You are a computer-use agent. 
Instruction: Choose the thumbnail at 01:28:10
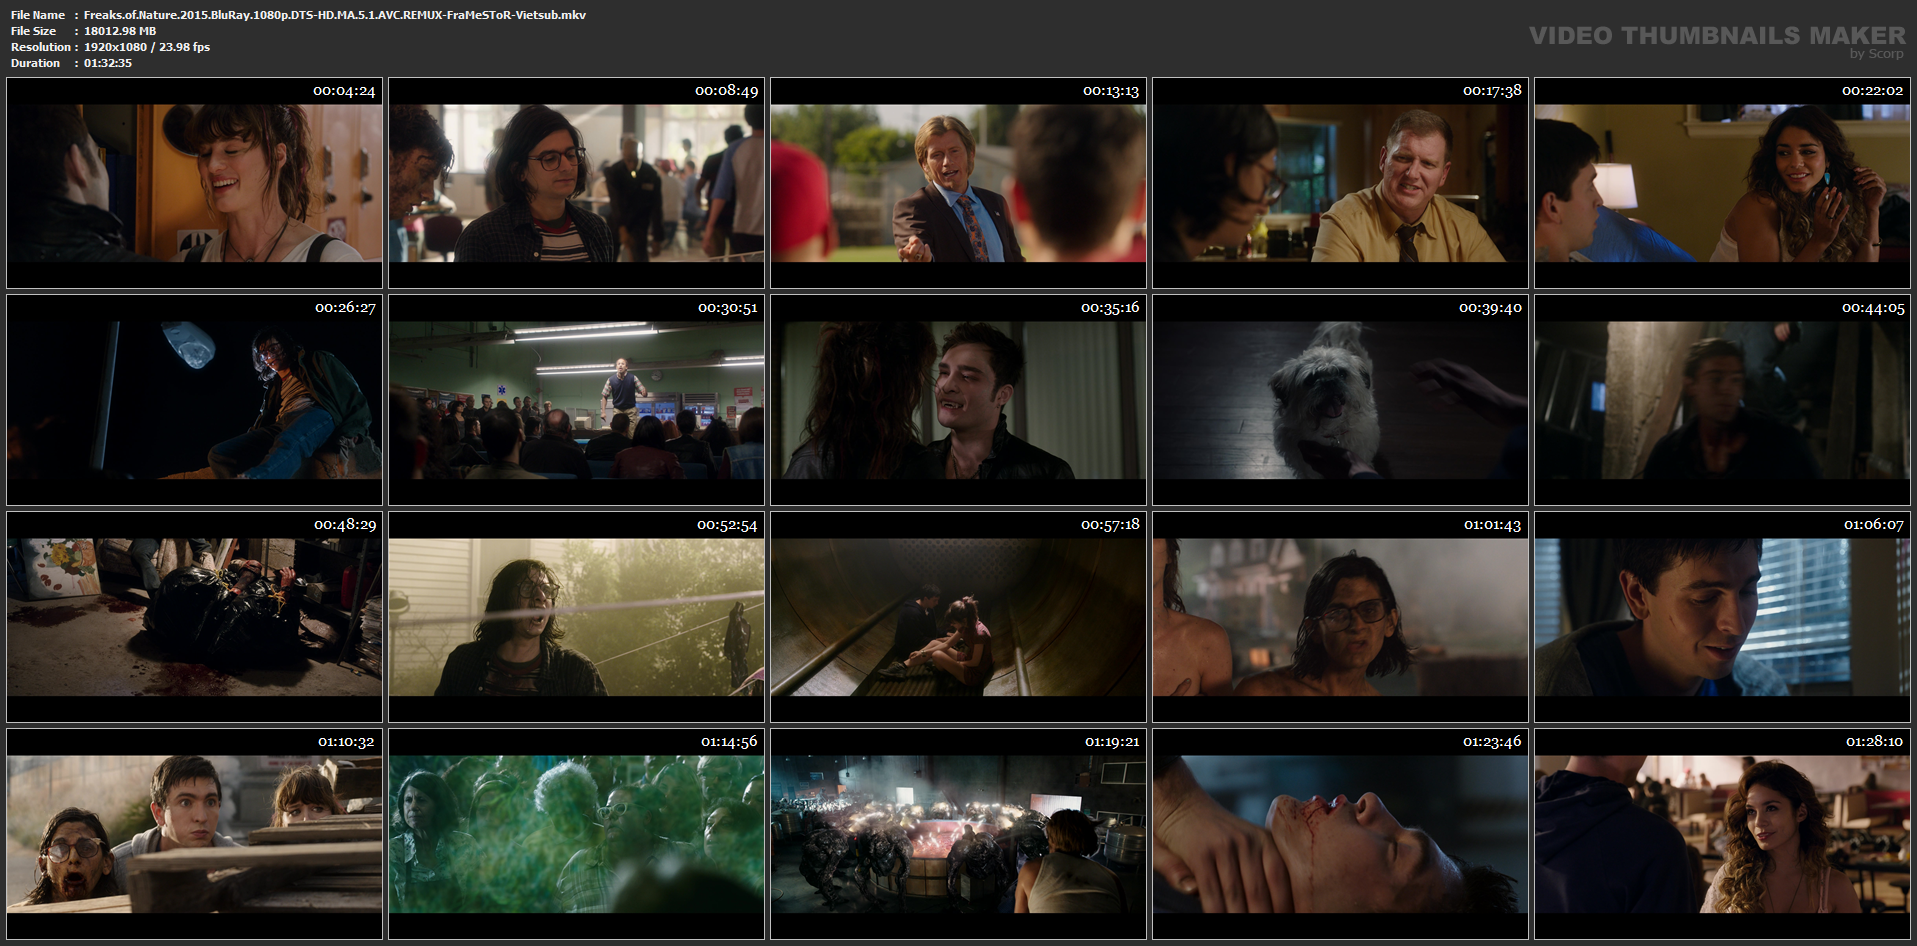pos(1722,834)
